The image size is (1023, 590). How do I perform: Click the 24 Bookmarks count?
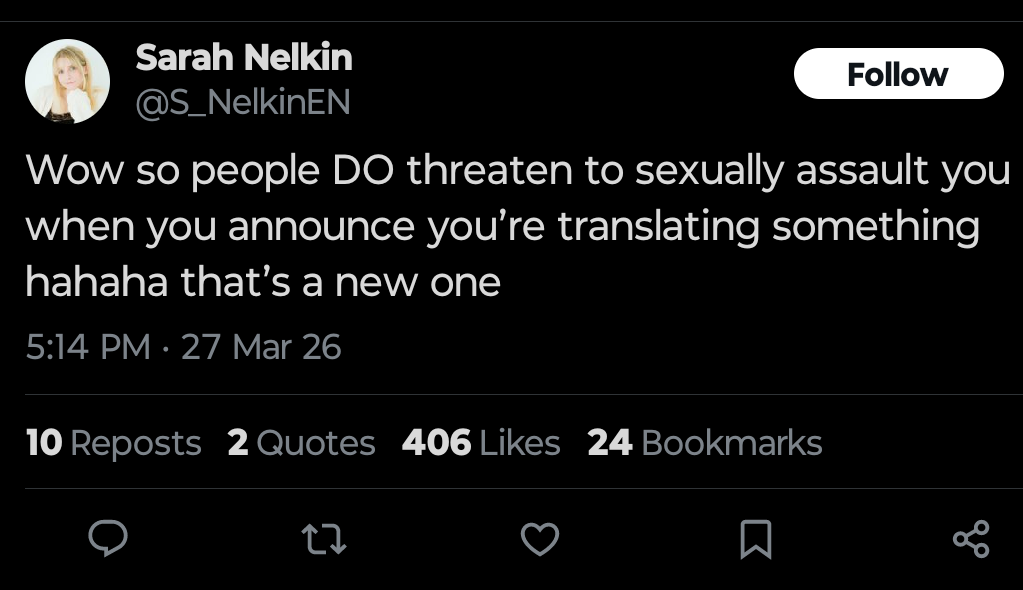[704, 442]
